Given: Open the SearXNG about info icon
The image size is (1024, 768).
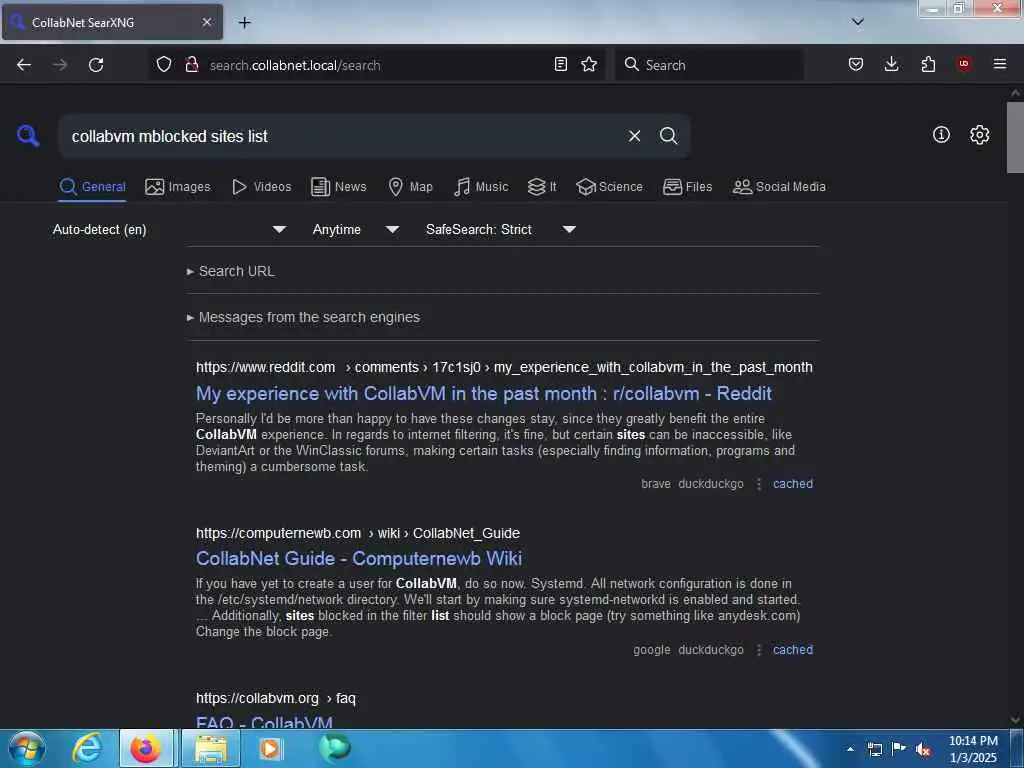Looking at the screenshot, I should click(941, 135).
